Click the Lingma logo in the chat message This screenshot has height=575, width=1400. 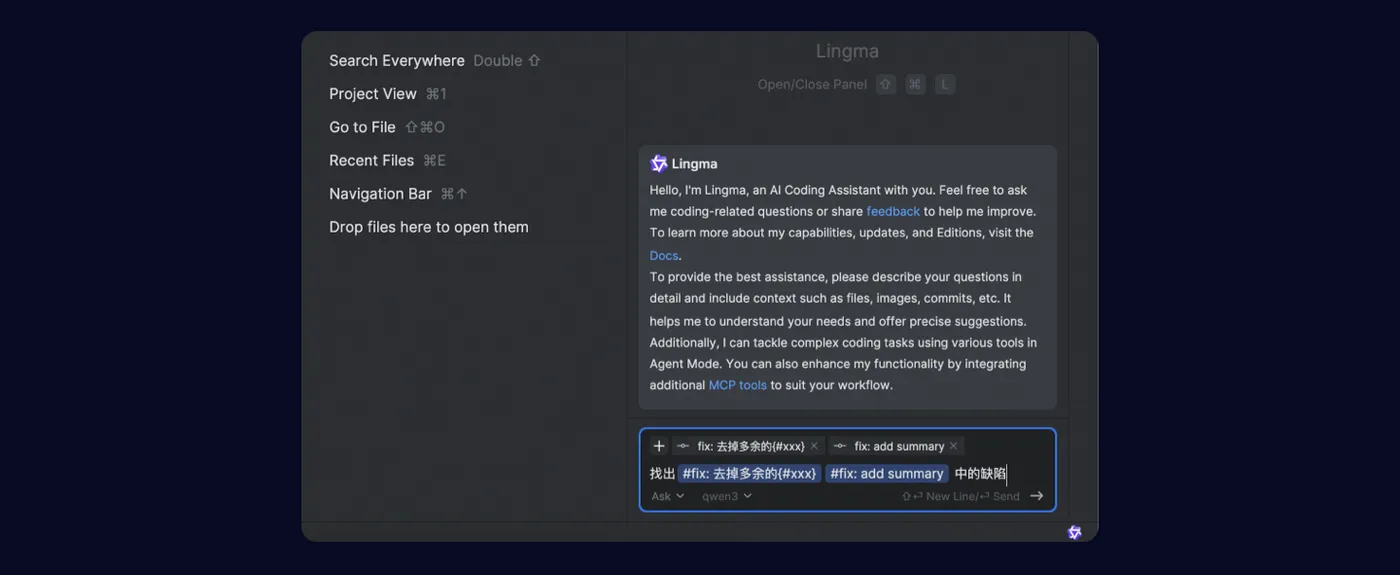[x=658, y=163]
